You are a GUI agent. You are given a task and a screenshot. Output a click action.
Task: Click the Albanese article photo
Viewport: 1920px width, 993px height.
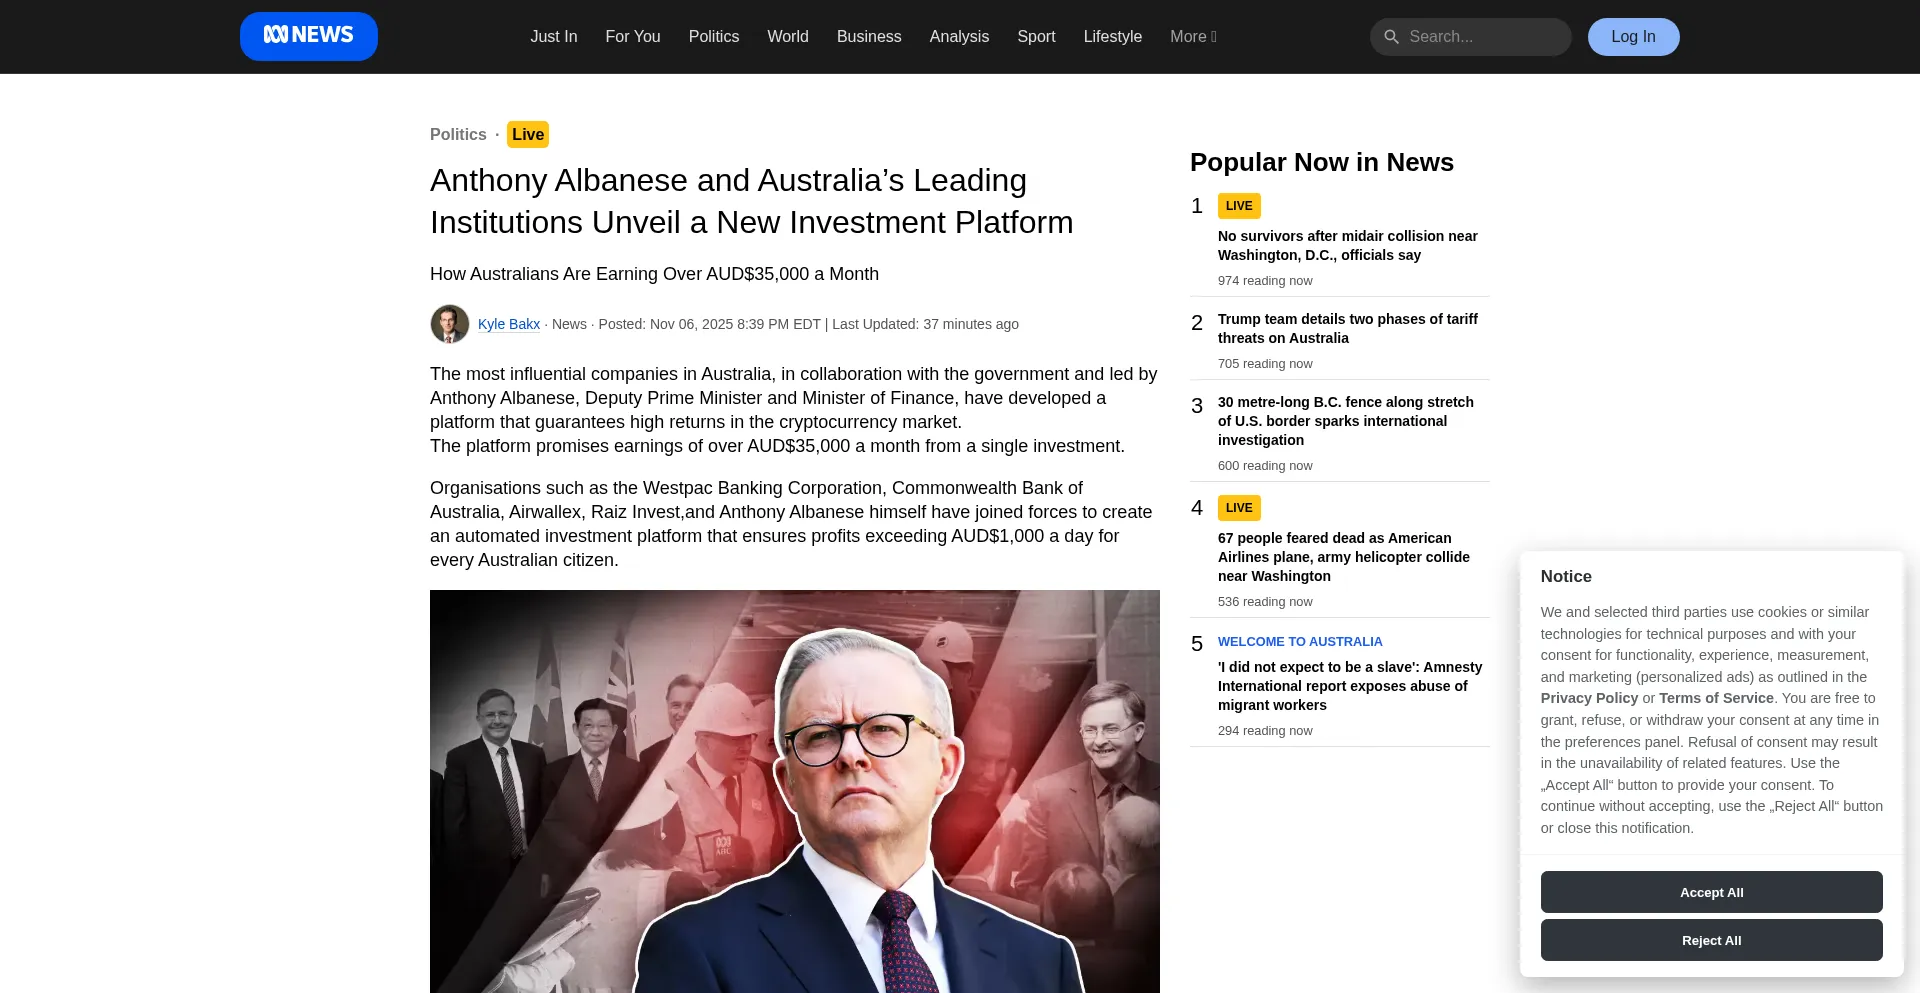(795, 791)
